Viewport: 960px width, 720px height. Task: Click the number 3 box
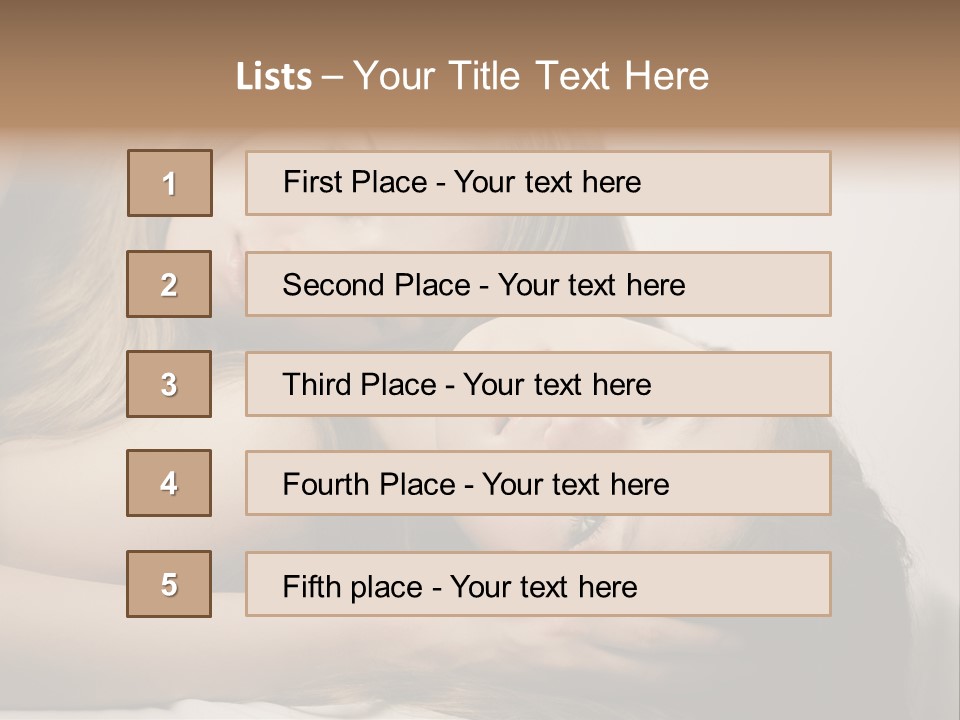coord(169,384)
